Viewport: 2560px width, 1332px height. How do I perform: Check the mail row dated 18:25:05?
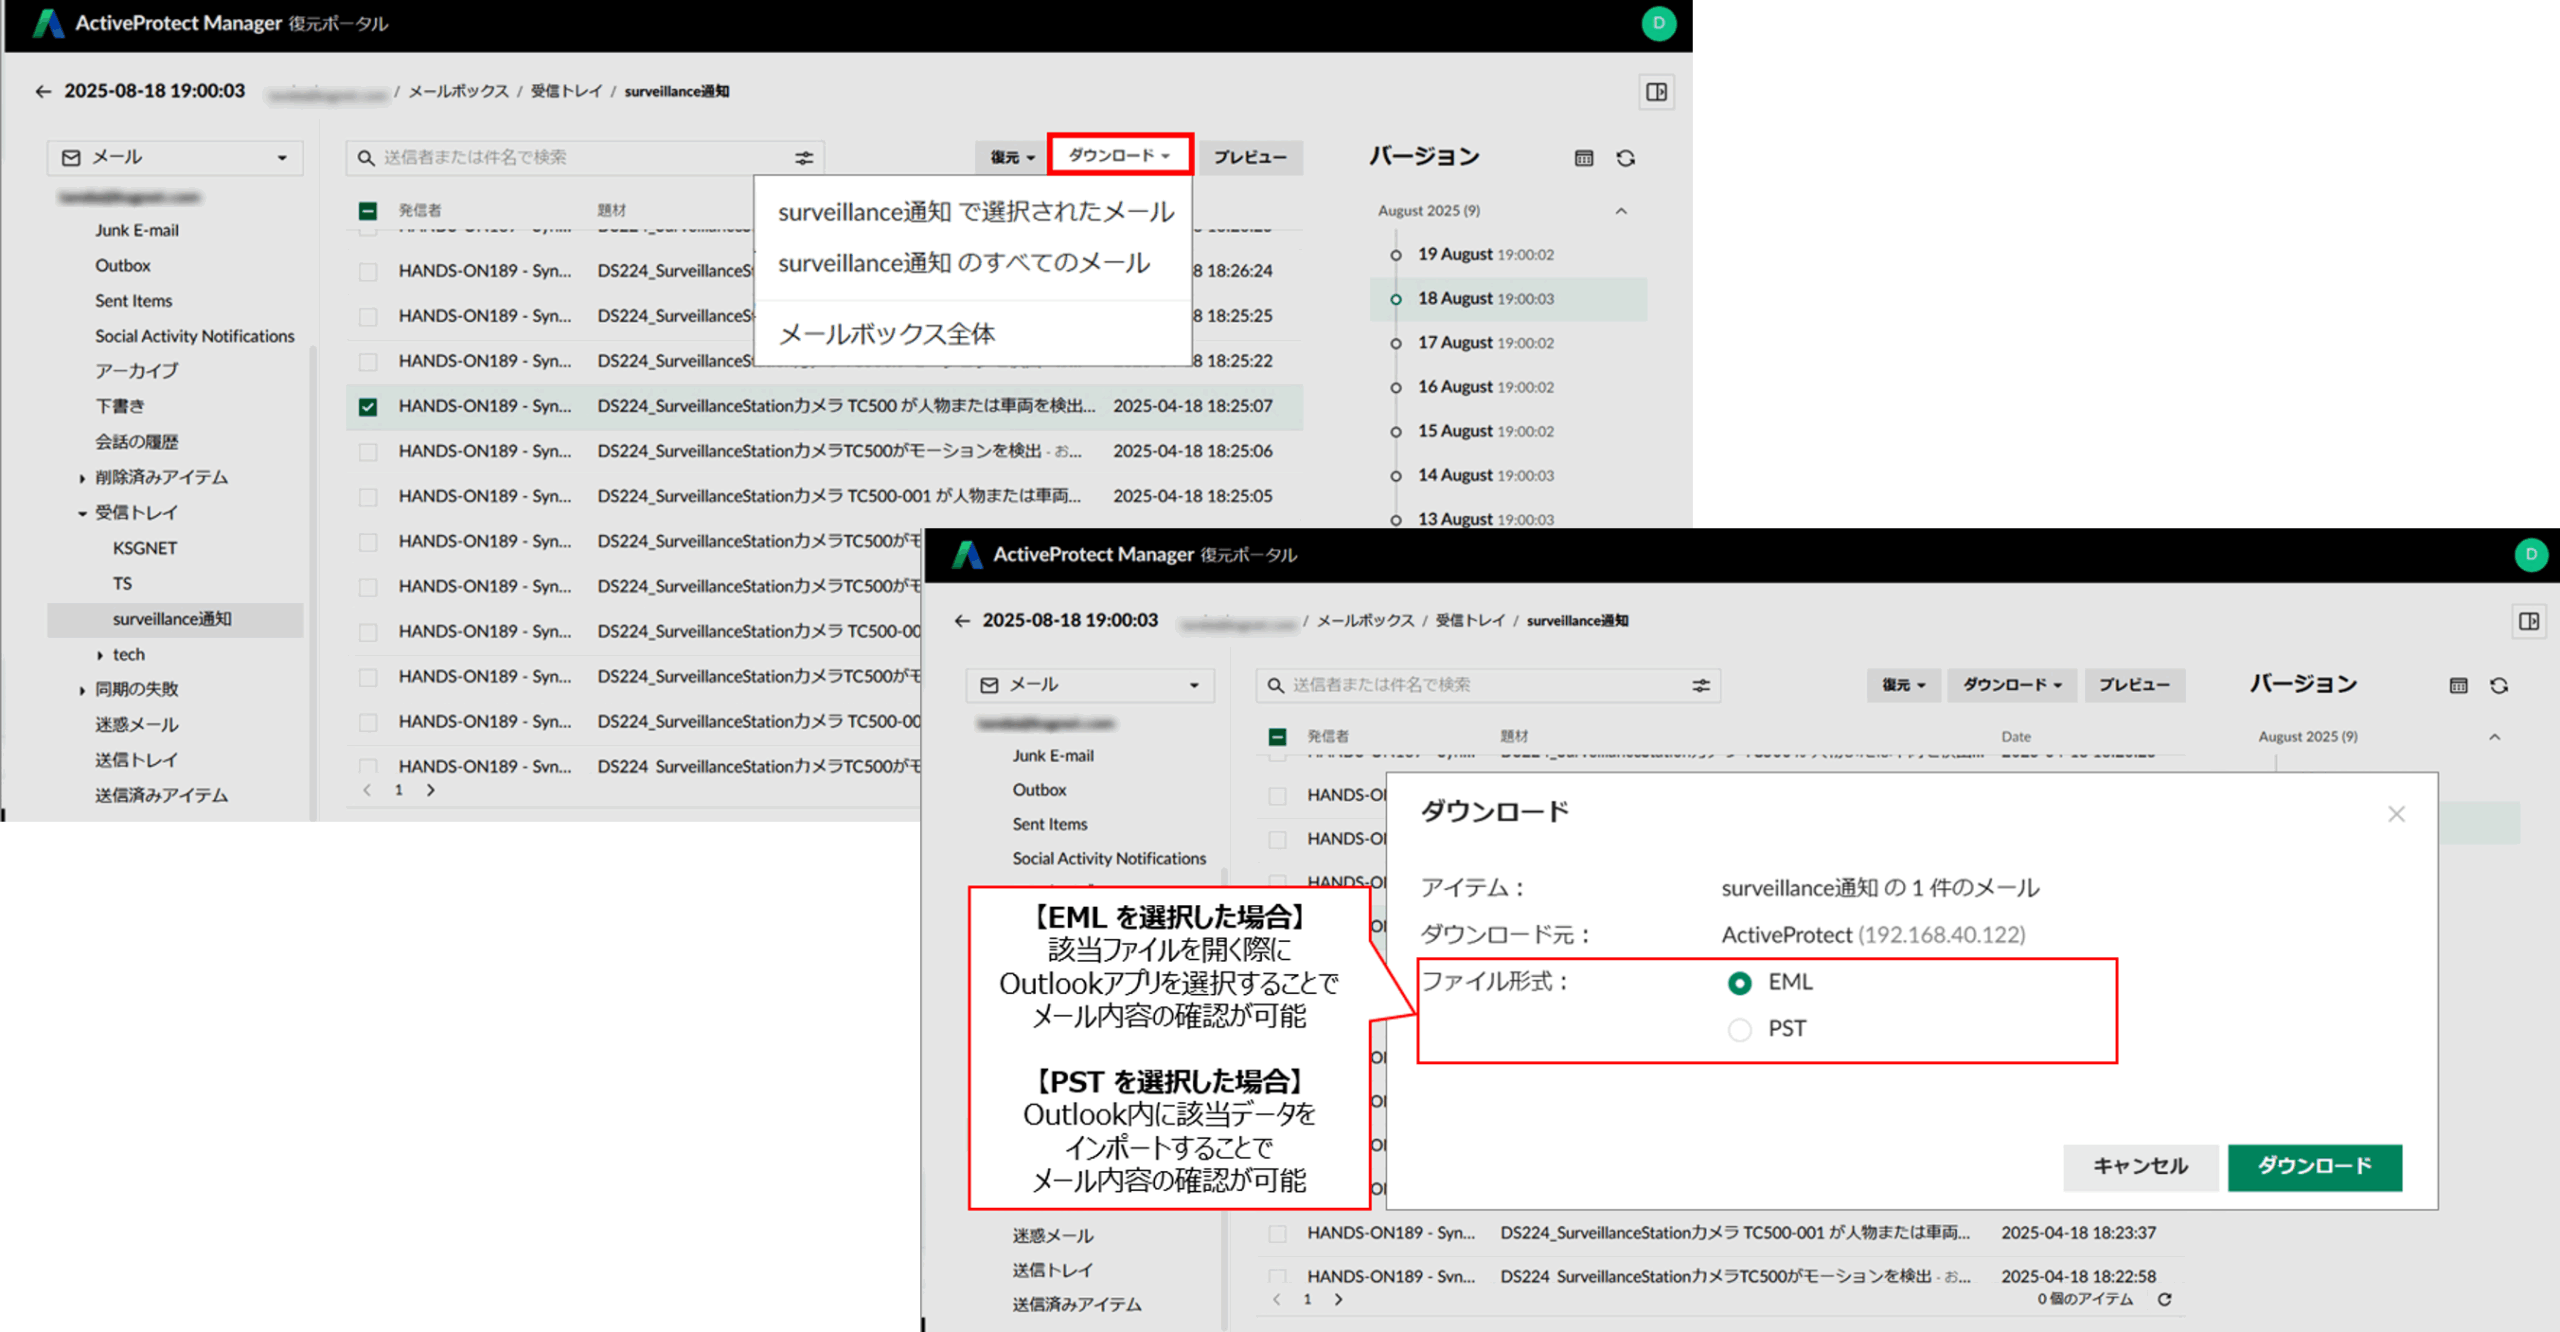tap(368, 497)
